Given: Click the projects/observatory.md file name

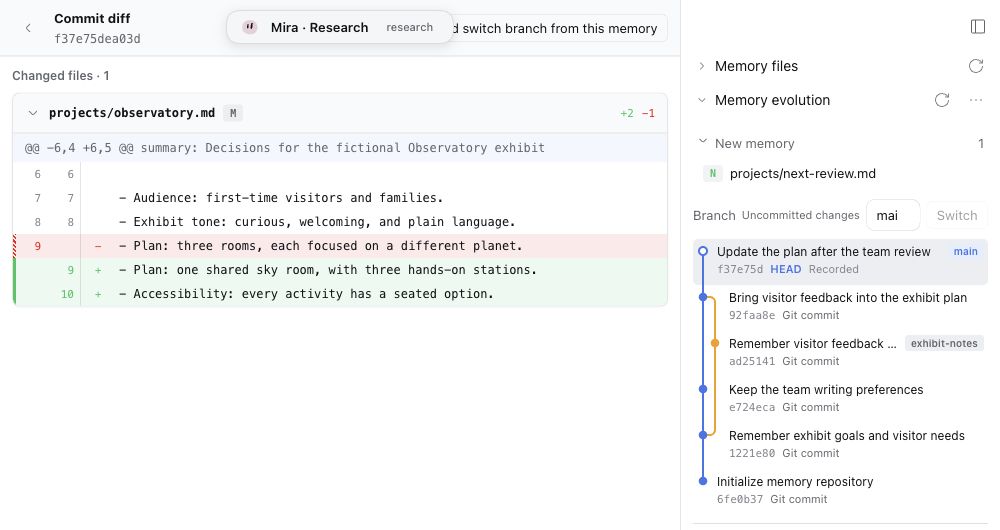Looking at the screenshot, I should click(x=132, y=113).
